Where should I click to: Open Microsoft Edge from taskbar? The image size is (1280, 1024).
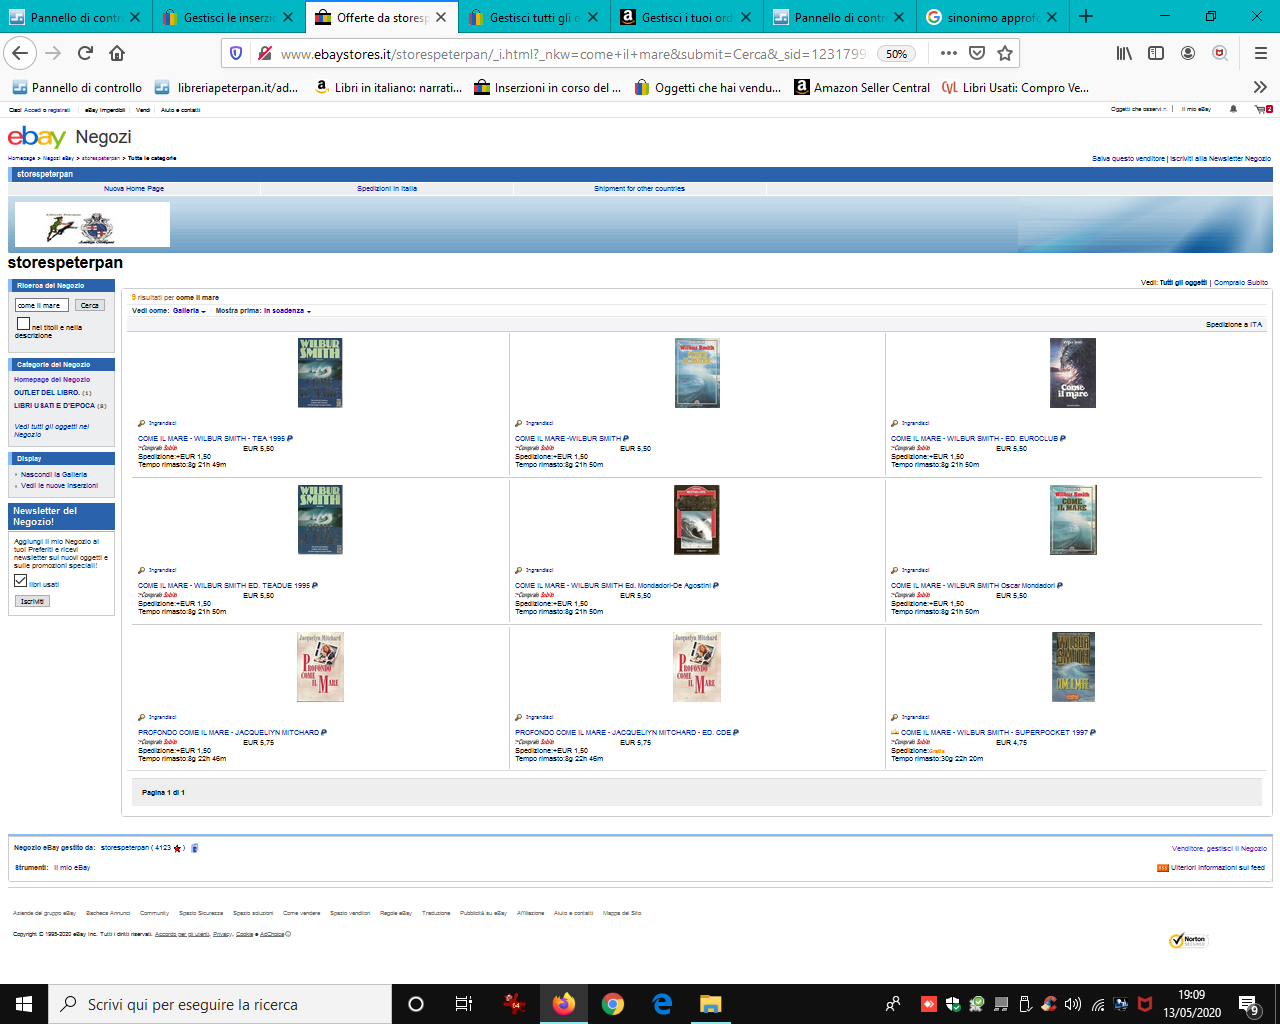[662, 1004]
